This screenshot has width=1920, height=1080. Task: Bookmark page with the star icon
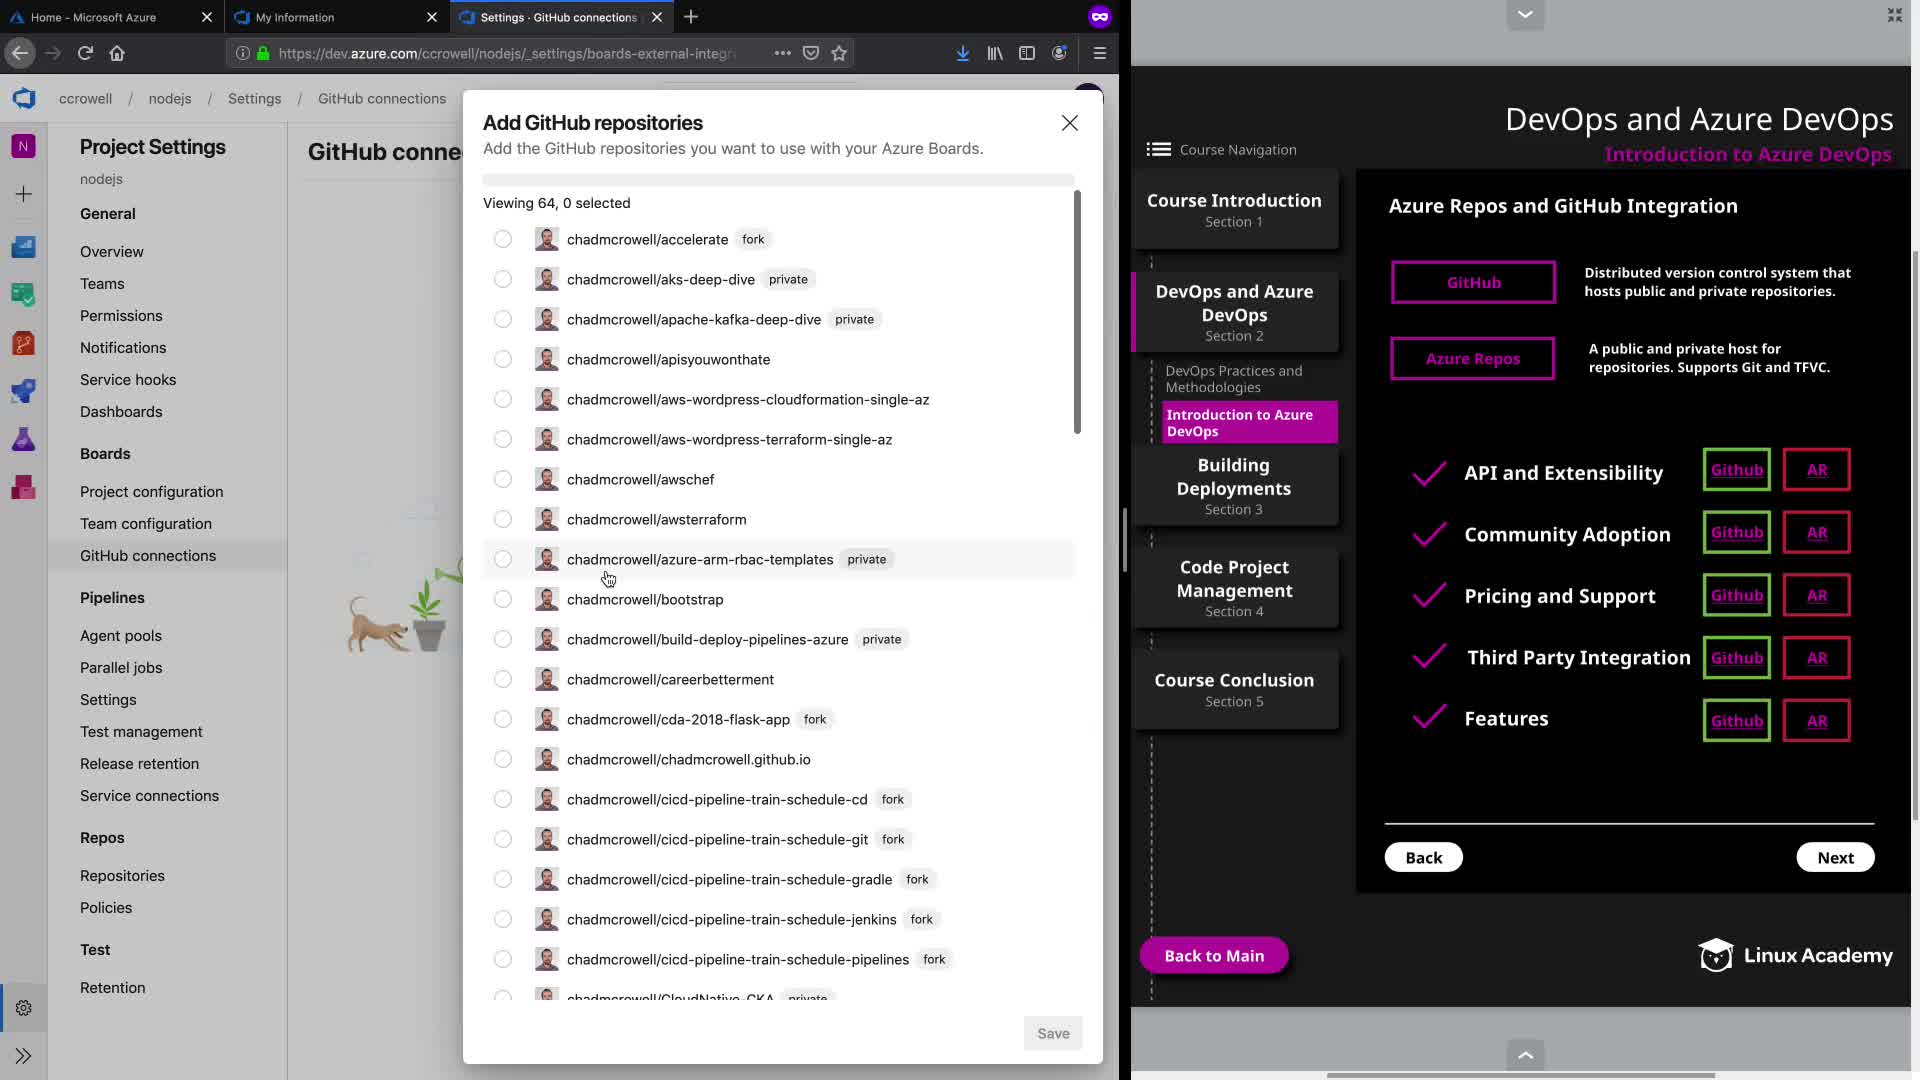click(839, 53)
